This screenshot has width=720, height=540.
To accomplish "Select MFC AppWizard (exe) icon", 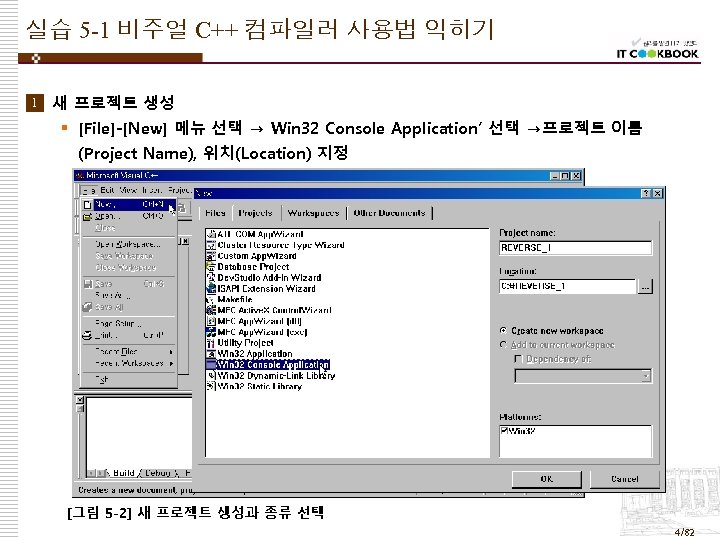I will tap(211, 332).
